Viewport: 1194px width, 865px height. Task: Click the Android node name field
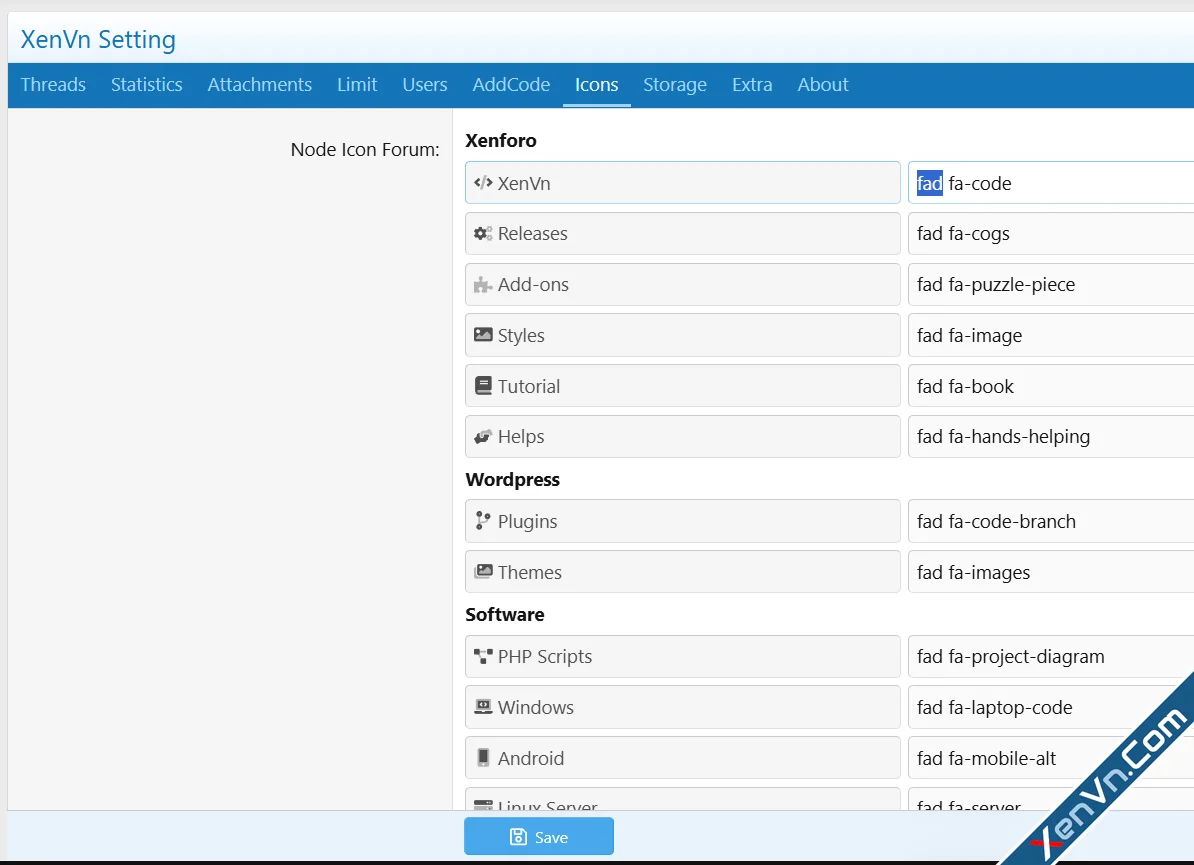click(683, 758)
